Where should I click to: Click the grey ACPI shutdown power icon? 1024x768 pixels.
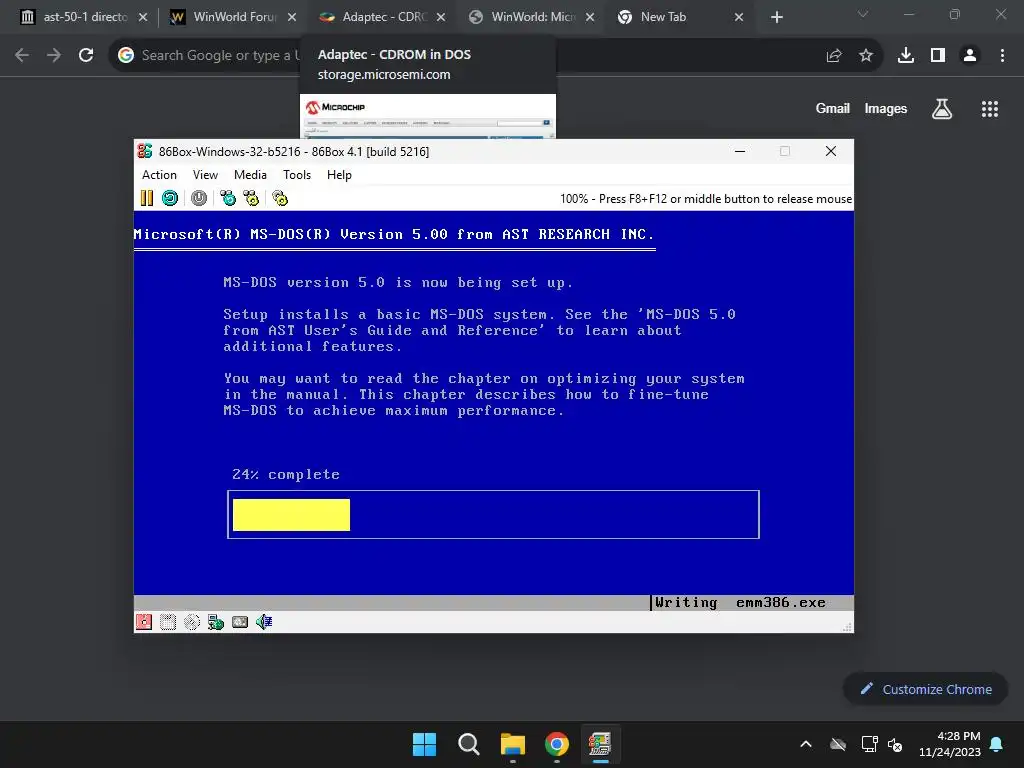pyautogui.click(x=199, y=198)
